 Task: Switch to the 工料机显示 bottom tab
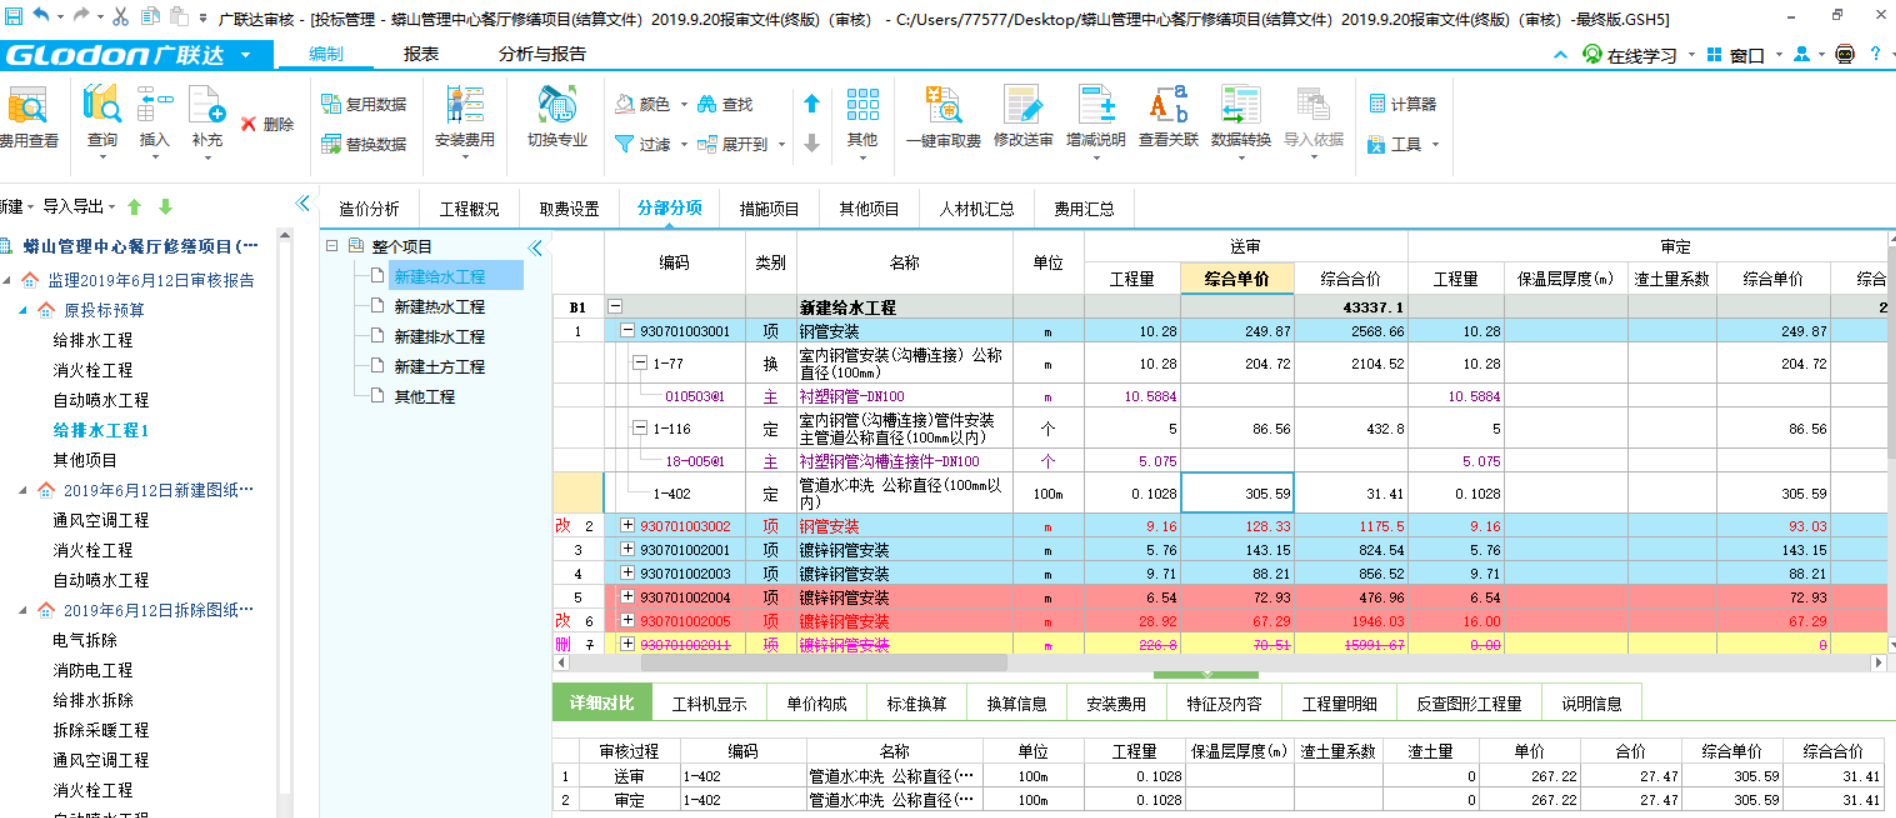click(x=709, y=703)
